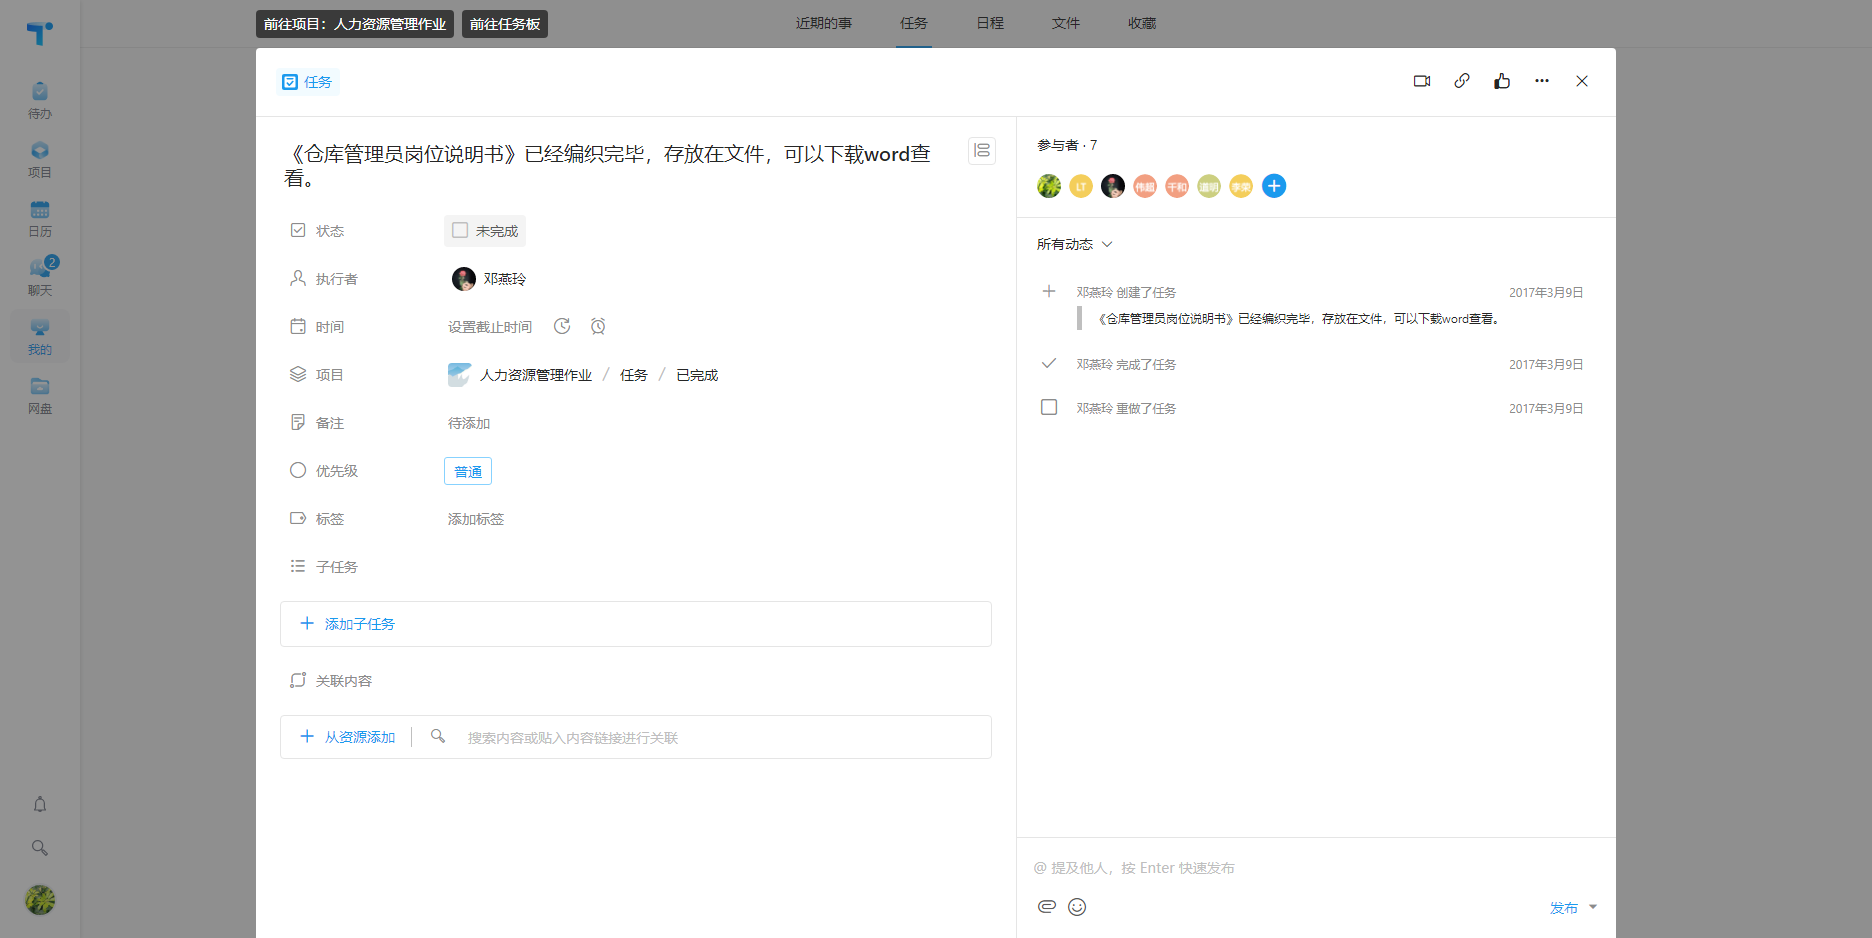Click the 道明 participant avatar
Image resolution: width=1872 pixels, height=938 pixels.
coord(1209,186)
